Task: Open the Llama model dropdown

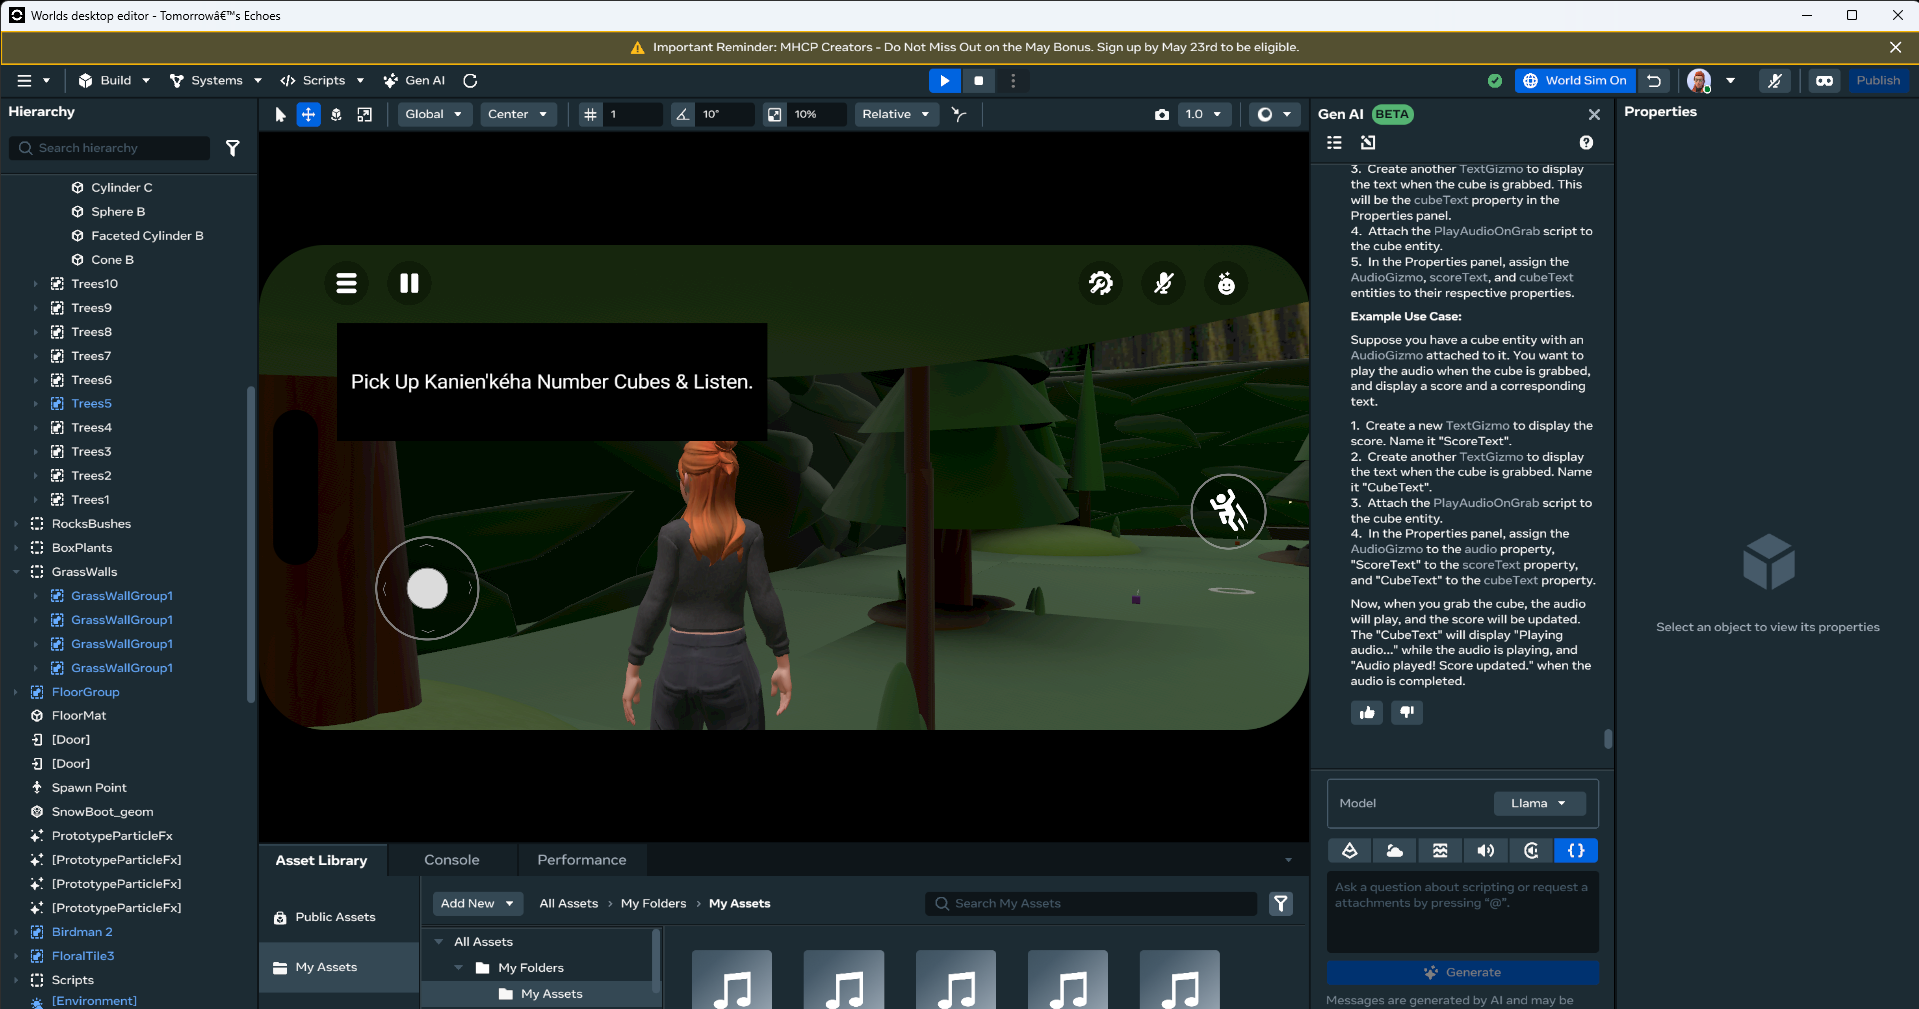Action: click(1539, 804)
